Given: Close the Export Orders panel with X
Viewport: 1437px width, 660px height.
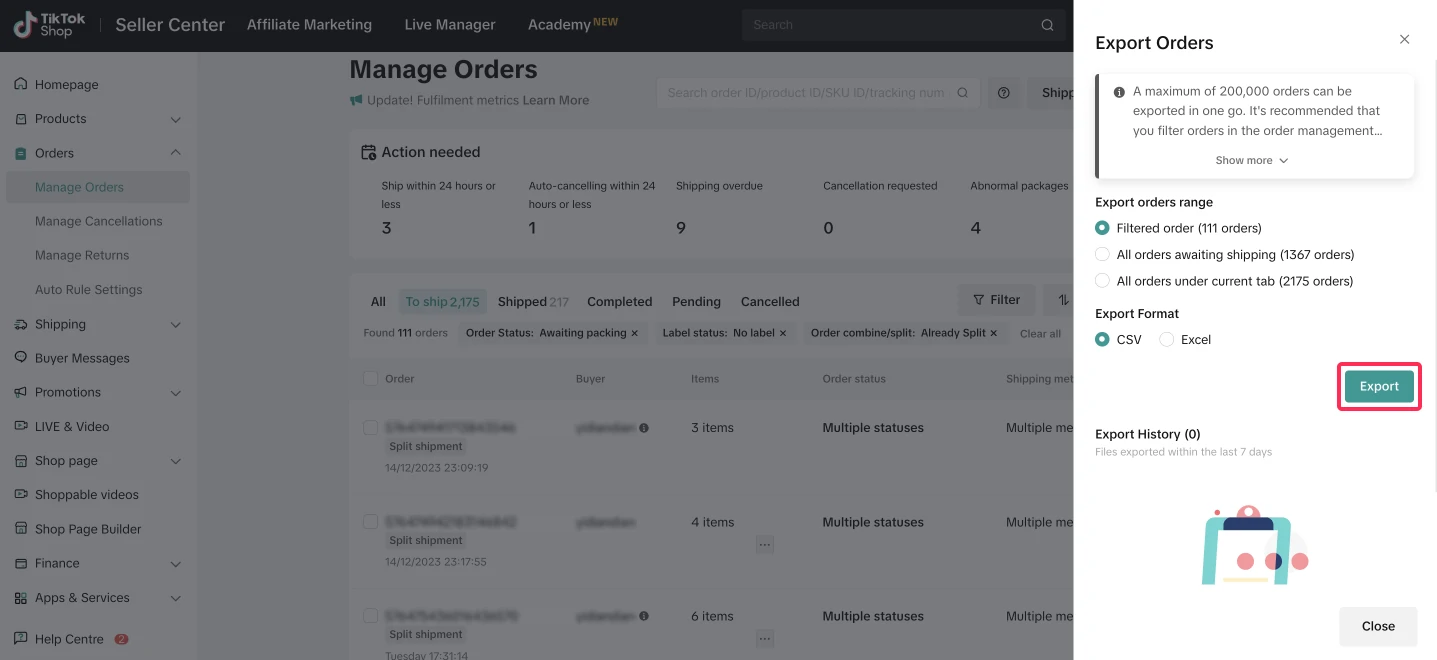Looking at the screenshot, I should pyautogui.click(x=1404, y=40).
